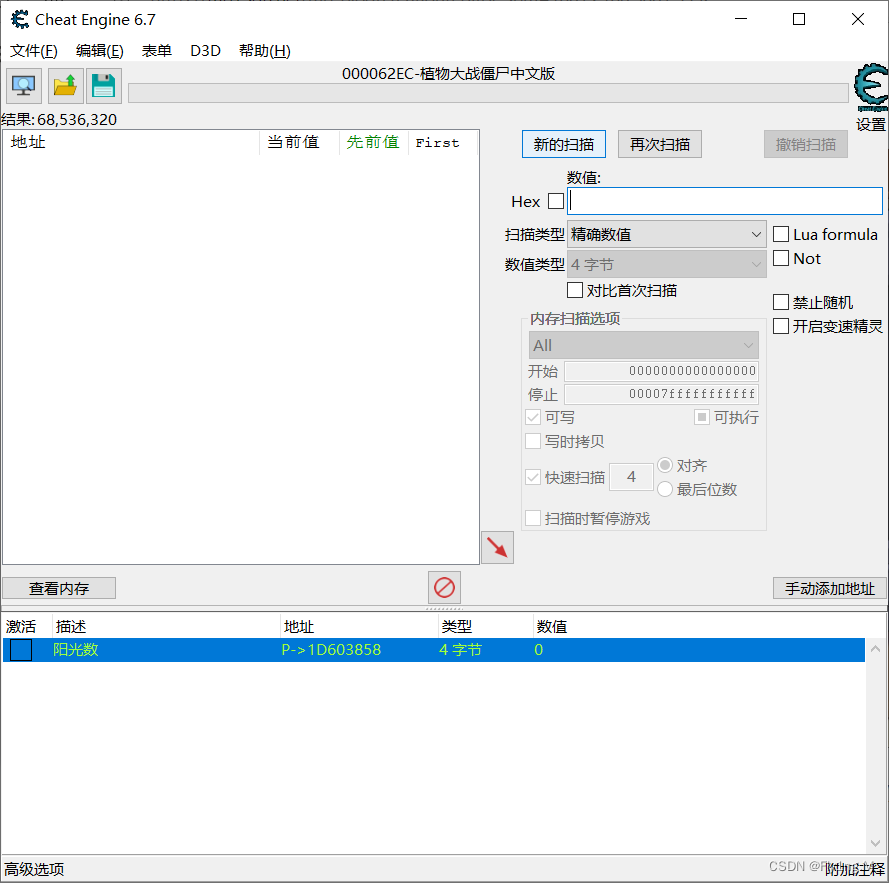
Task: Click process title 000062EC-植物大战僵尸中文版
Action: [448, 74]
